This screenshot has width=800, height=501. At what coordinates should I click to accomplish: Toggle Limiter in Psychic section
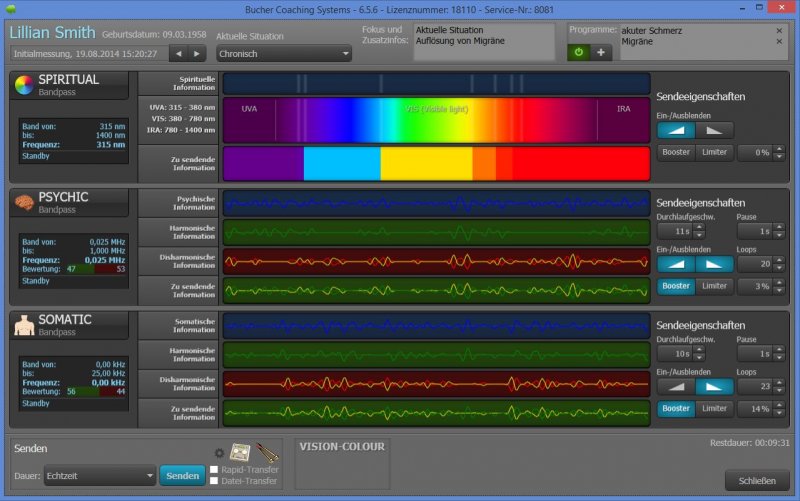[714, 286]
